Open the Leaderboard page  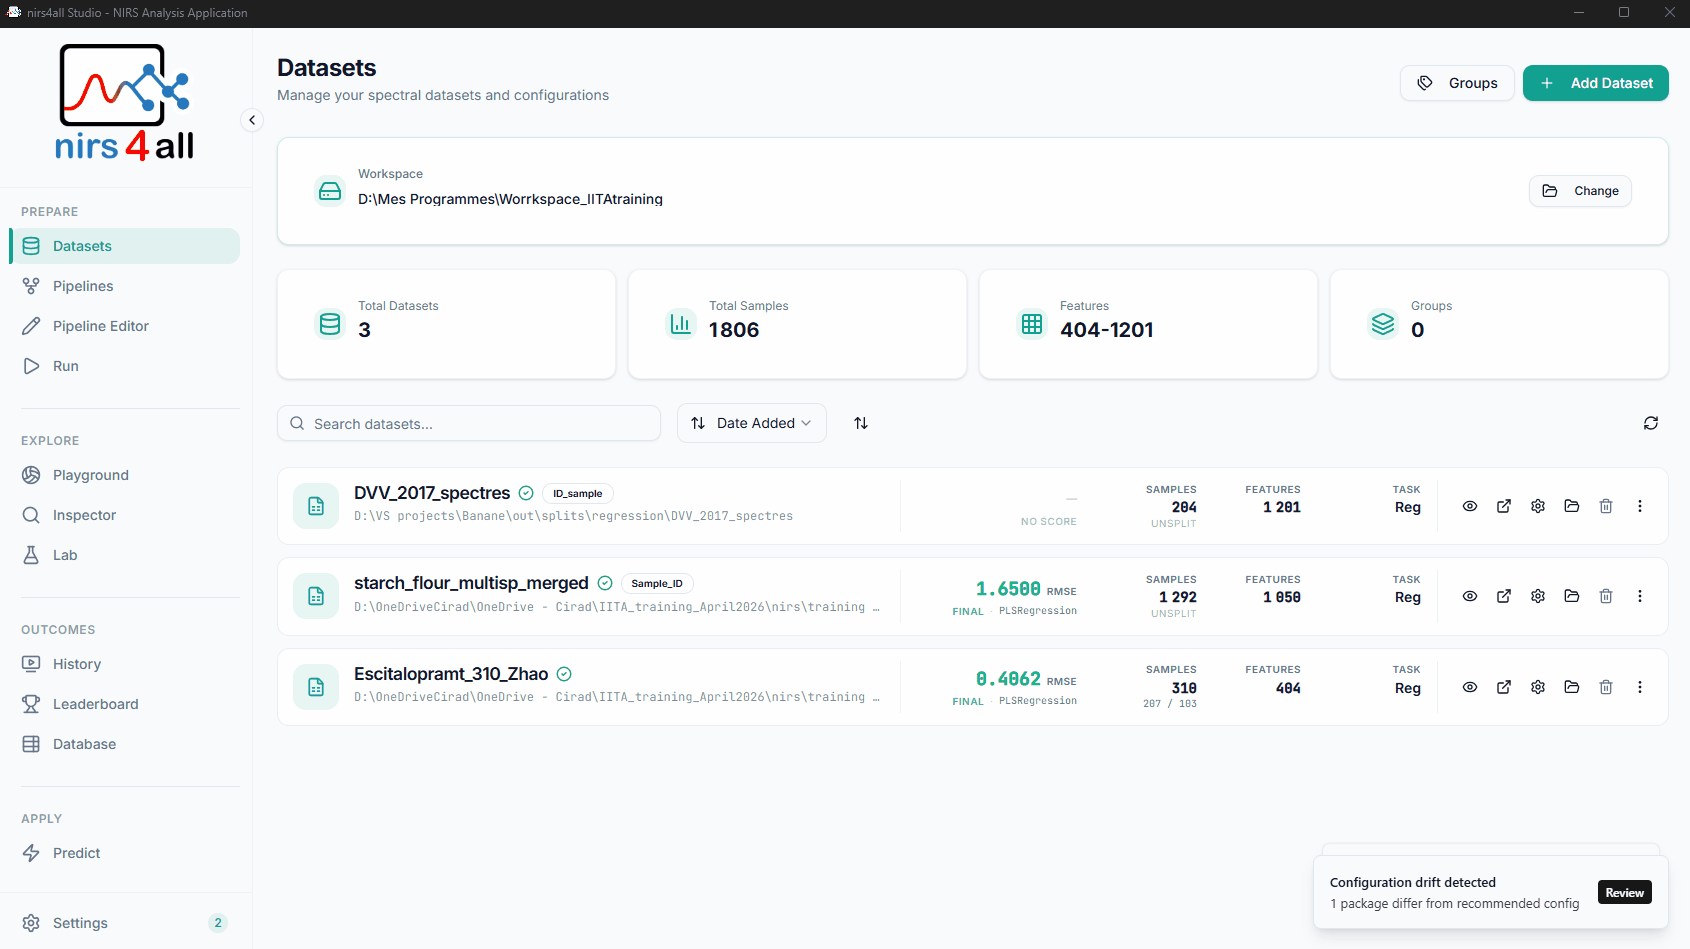coord(125,704)
